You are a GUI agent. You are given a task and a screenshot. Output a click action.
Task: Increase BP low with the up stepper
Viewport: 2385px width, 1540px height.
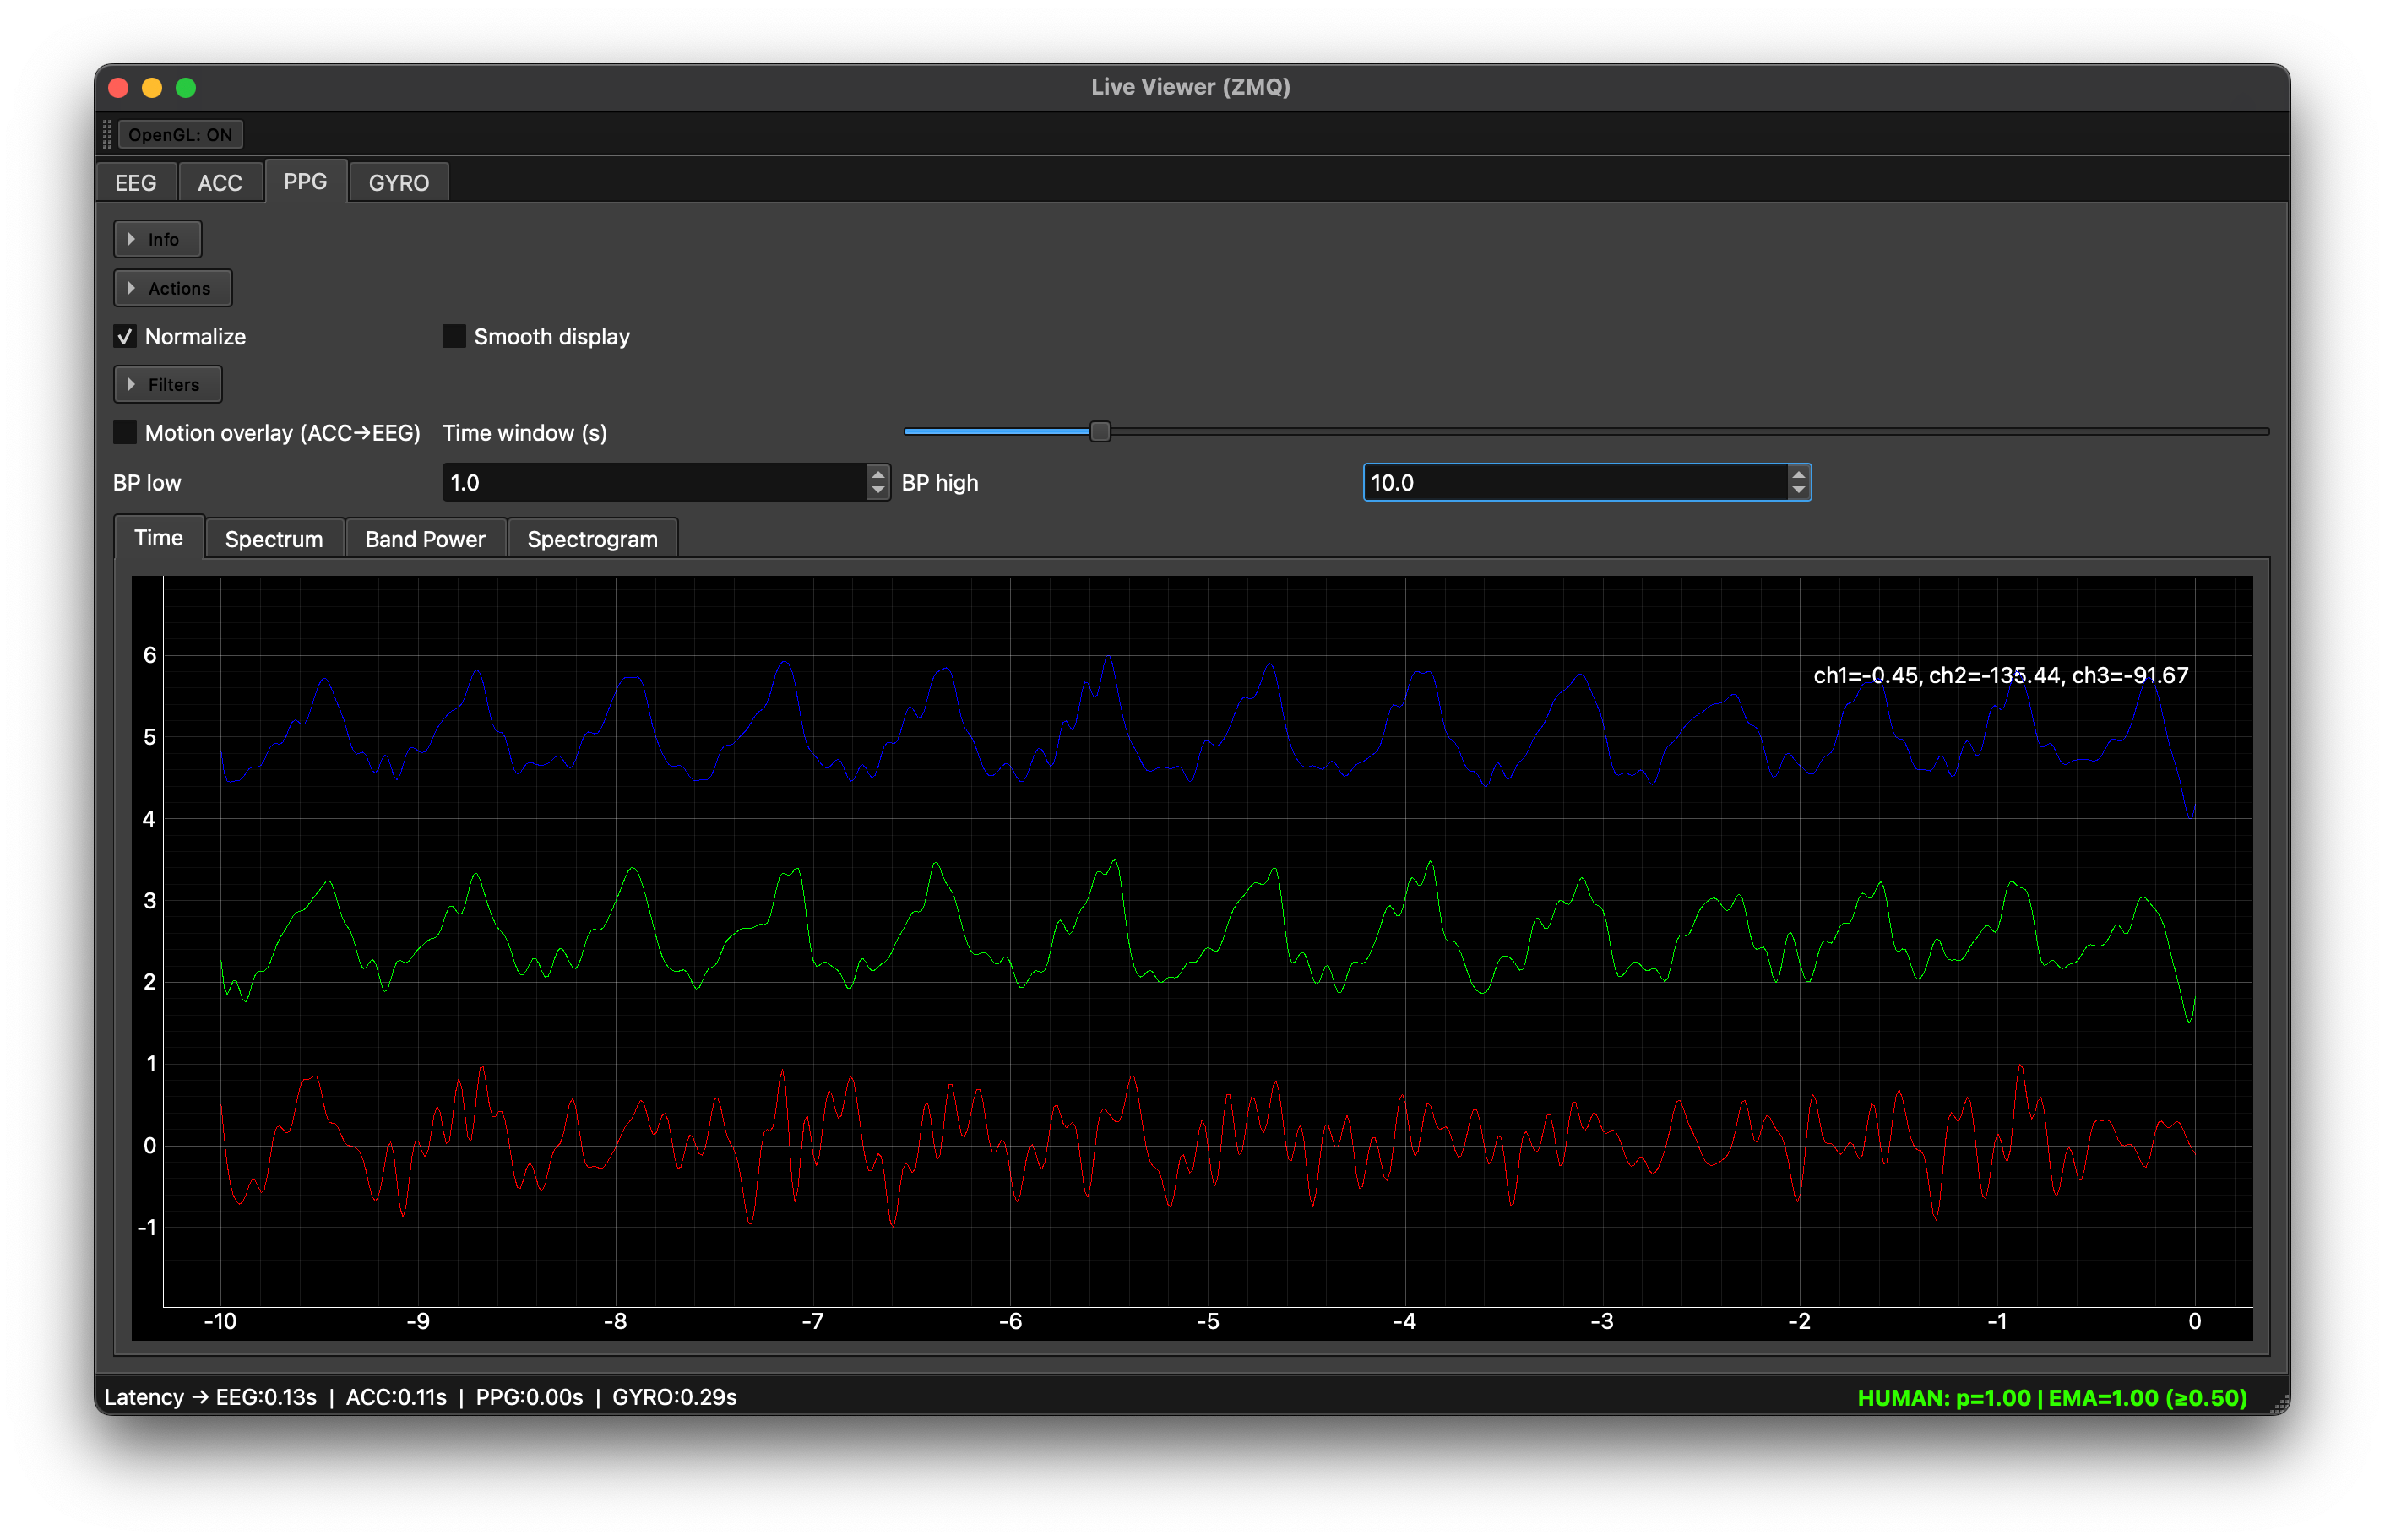point(877,475)
